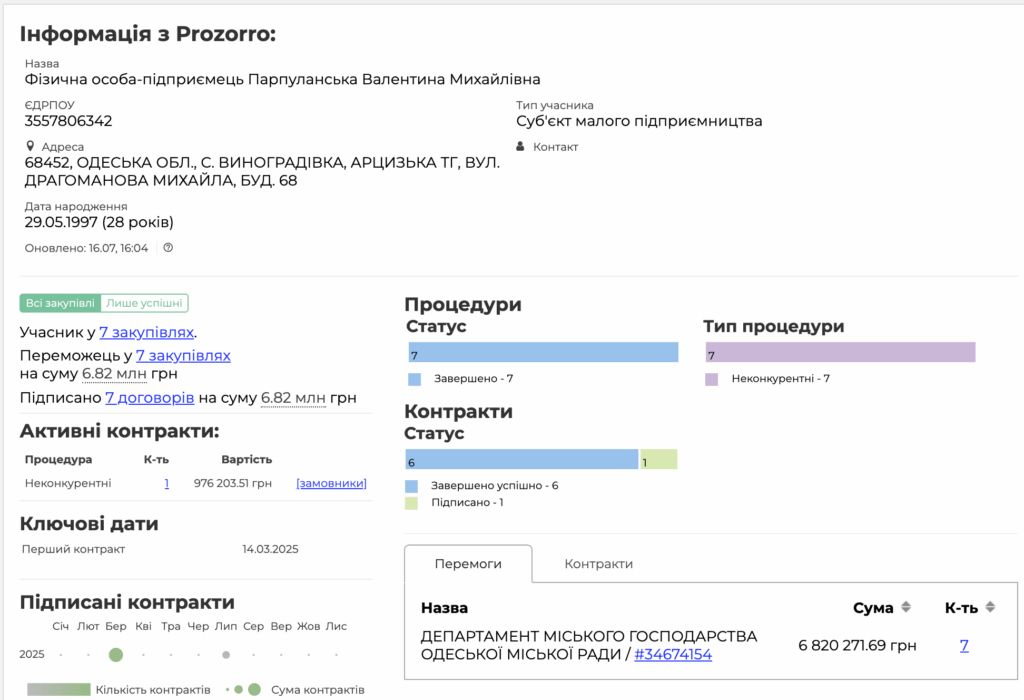Click the large green March timeline dot

coord(116,655)
